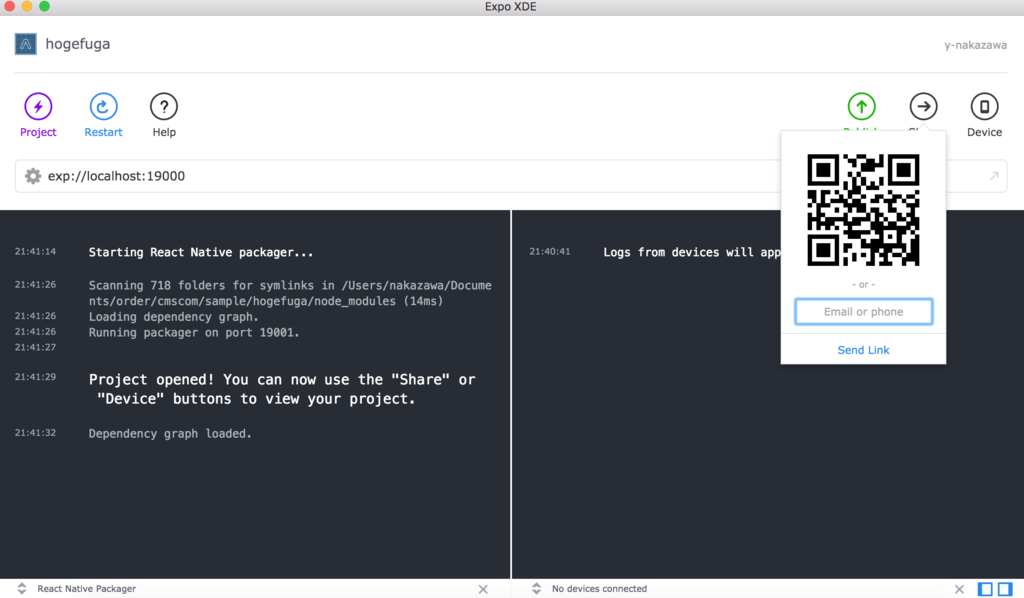This screenshot has height=598, width=1024.
Task: Click the hogefuga project title
Action: [x=78, y=44]
